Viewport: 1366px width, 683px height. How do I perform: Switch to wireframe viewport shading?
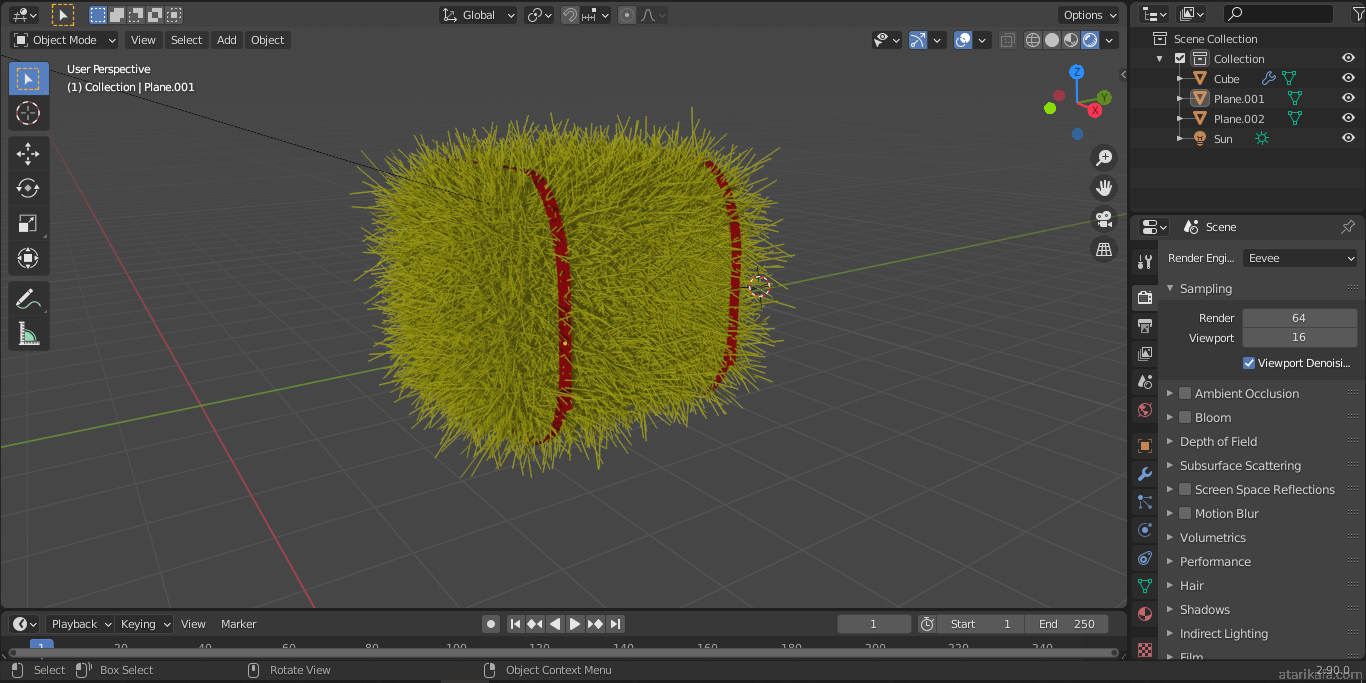click(x=1033, y=40)
